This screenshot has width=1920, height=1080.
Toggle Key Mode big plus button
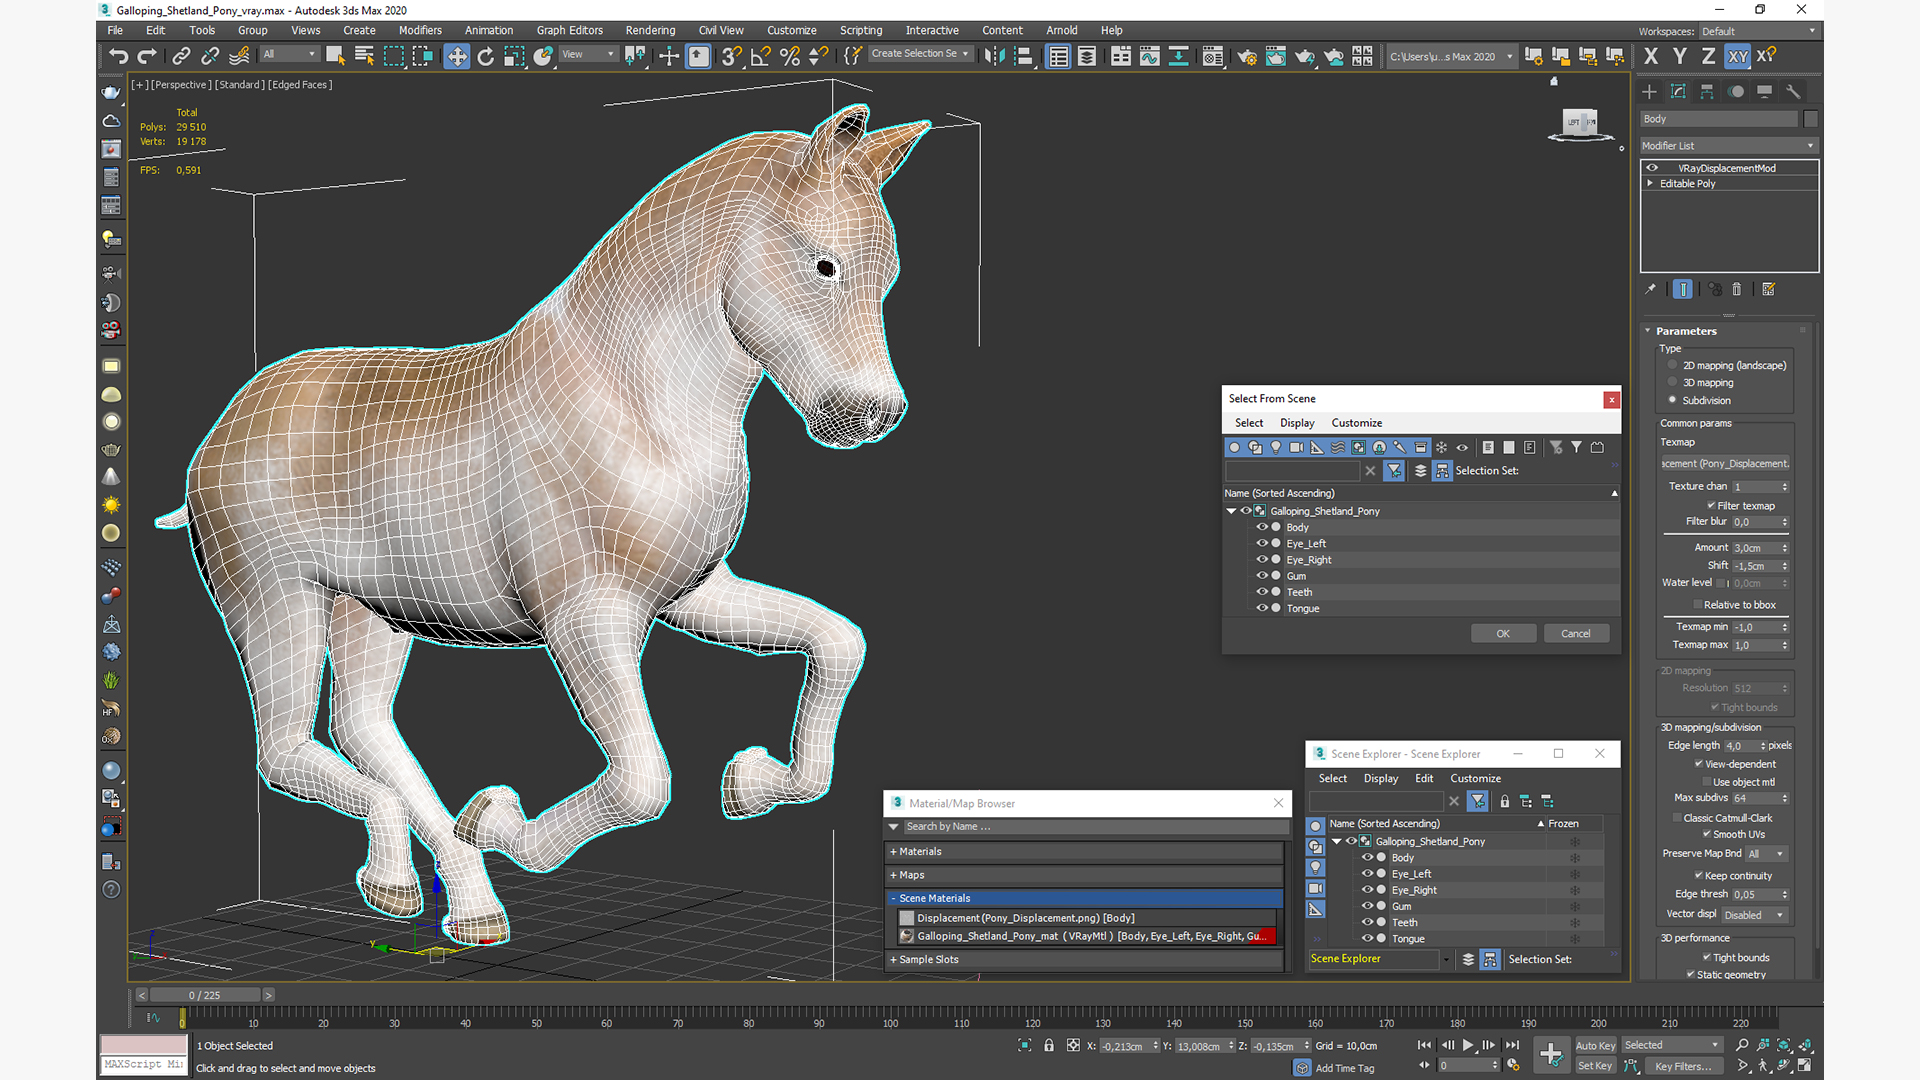point(1551,1054)
